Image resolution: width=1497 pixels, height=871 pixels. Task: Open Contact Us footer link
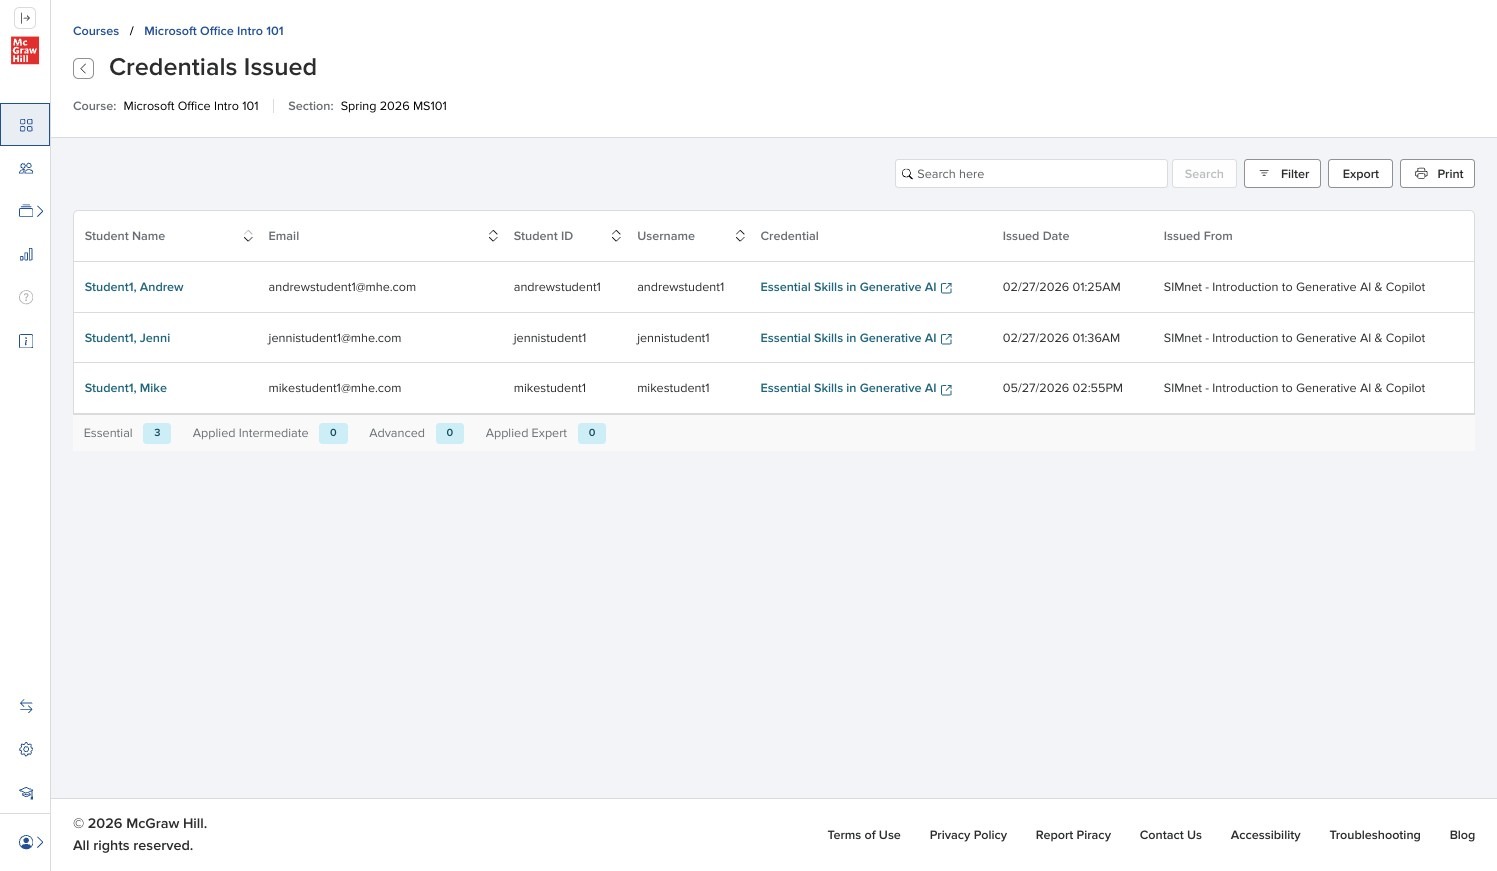1171,835
